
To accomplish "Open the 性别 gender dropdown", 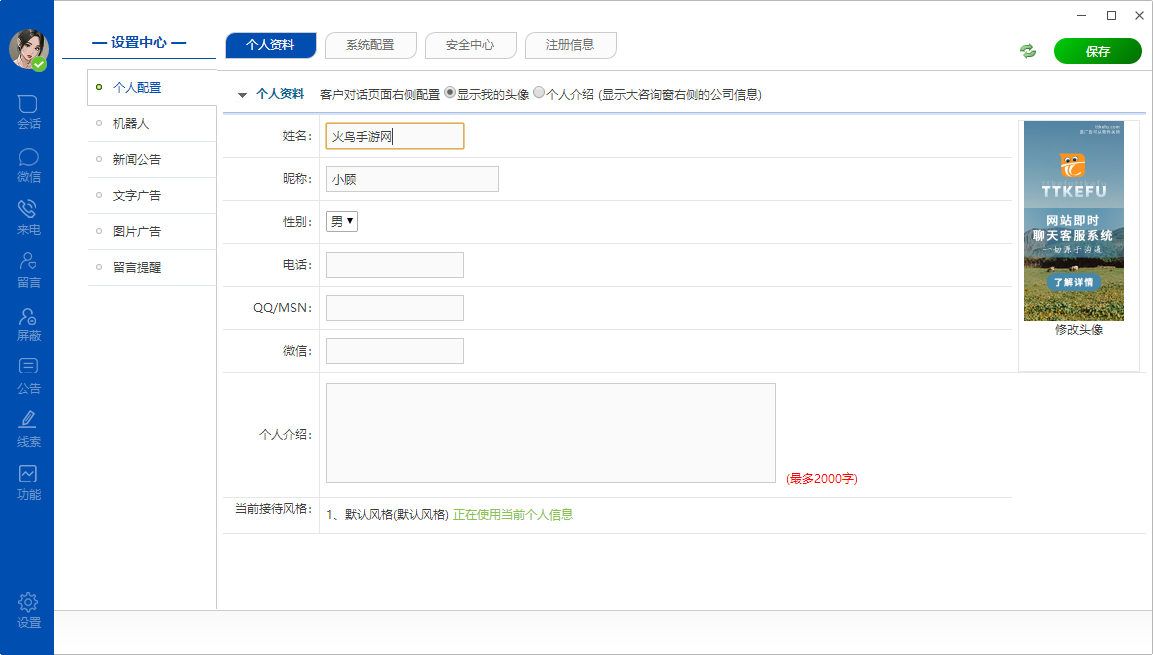I will point(342,221).
